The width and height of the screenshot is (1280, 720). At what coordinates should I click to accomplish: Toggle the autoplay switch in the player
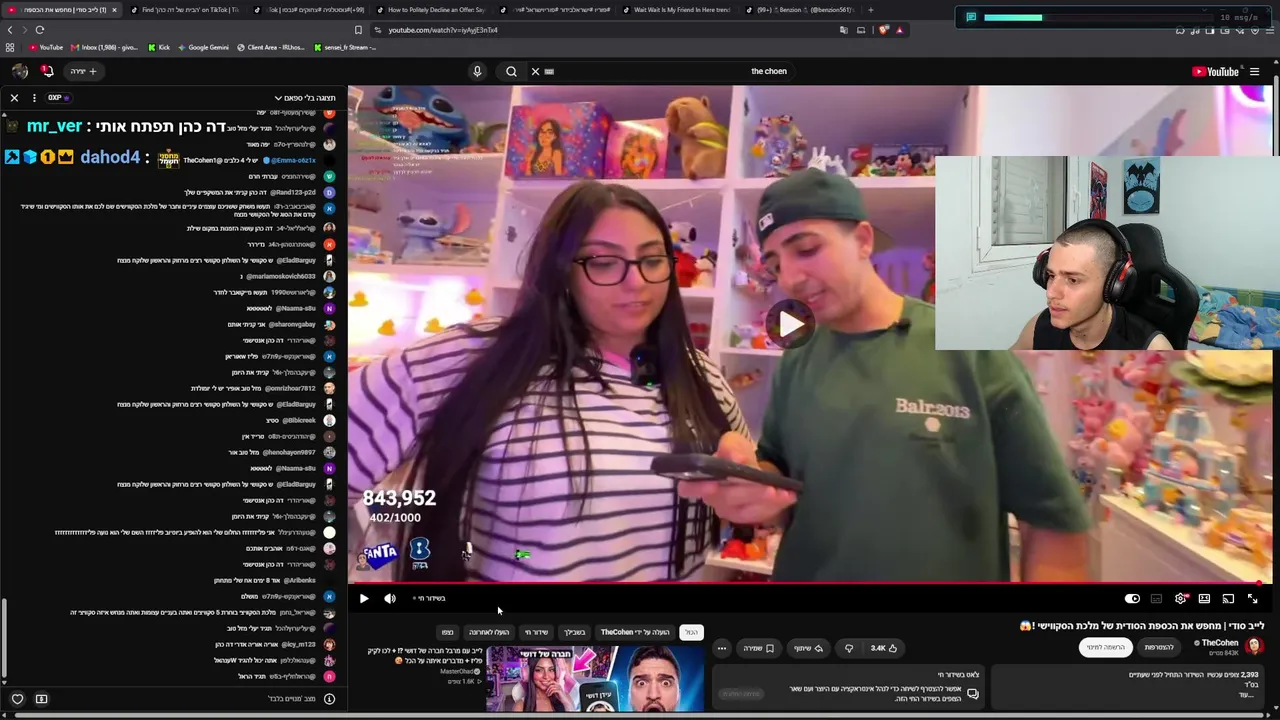point(1132,598)
